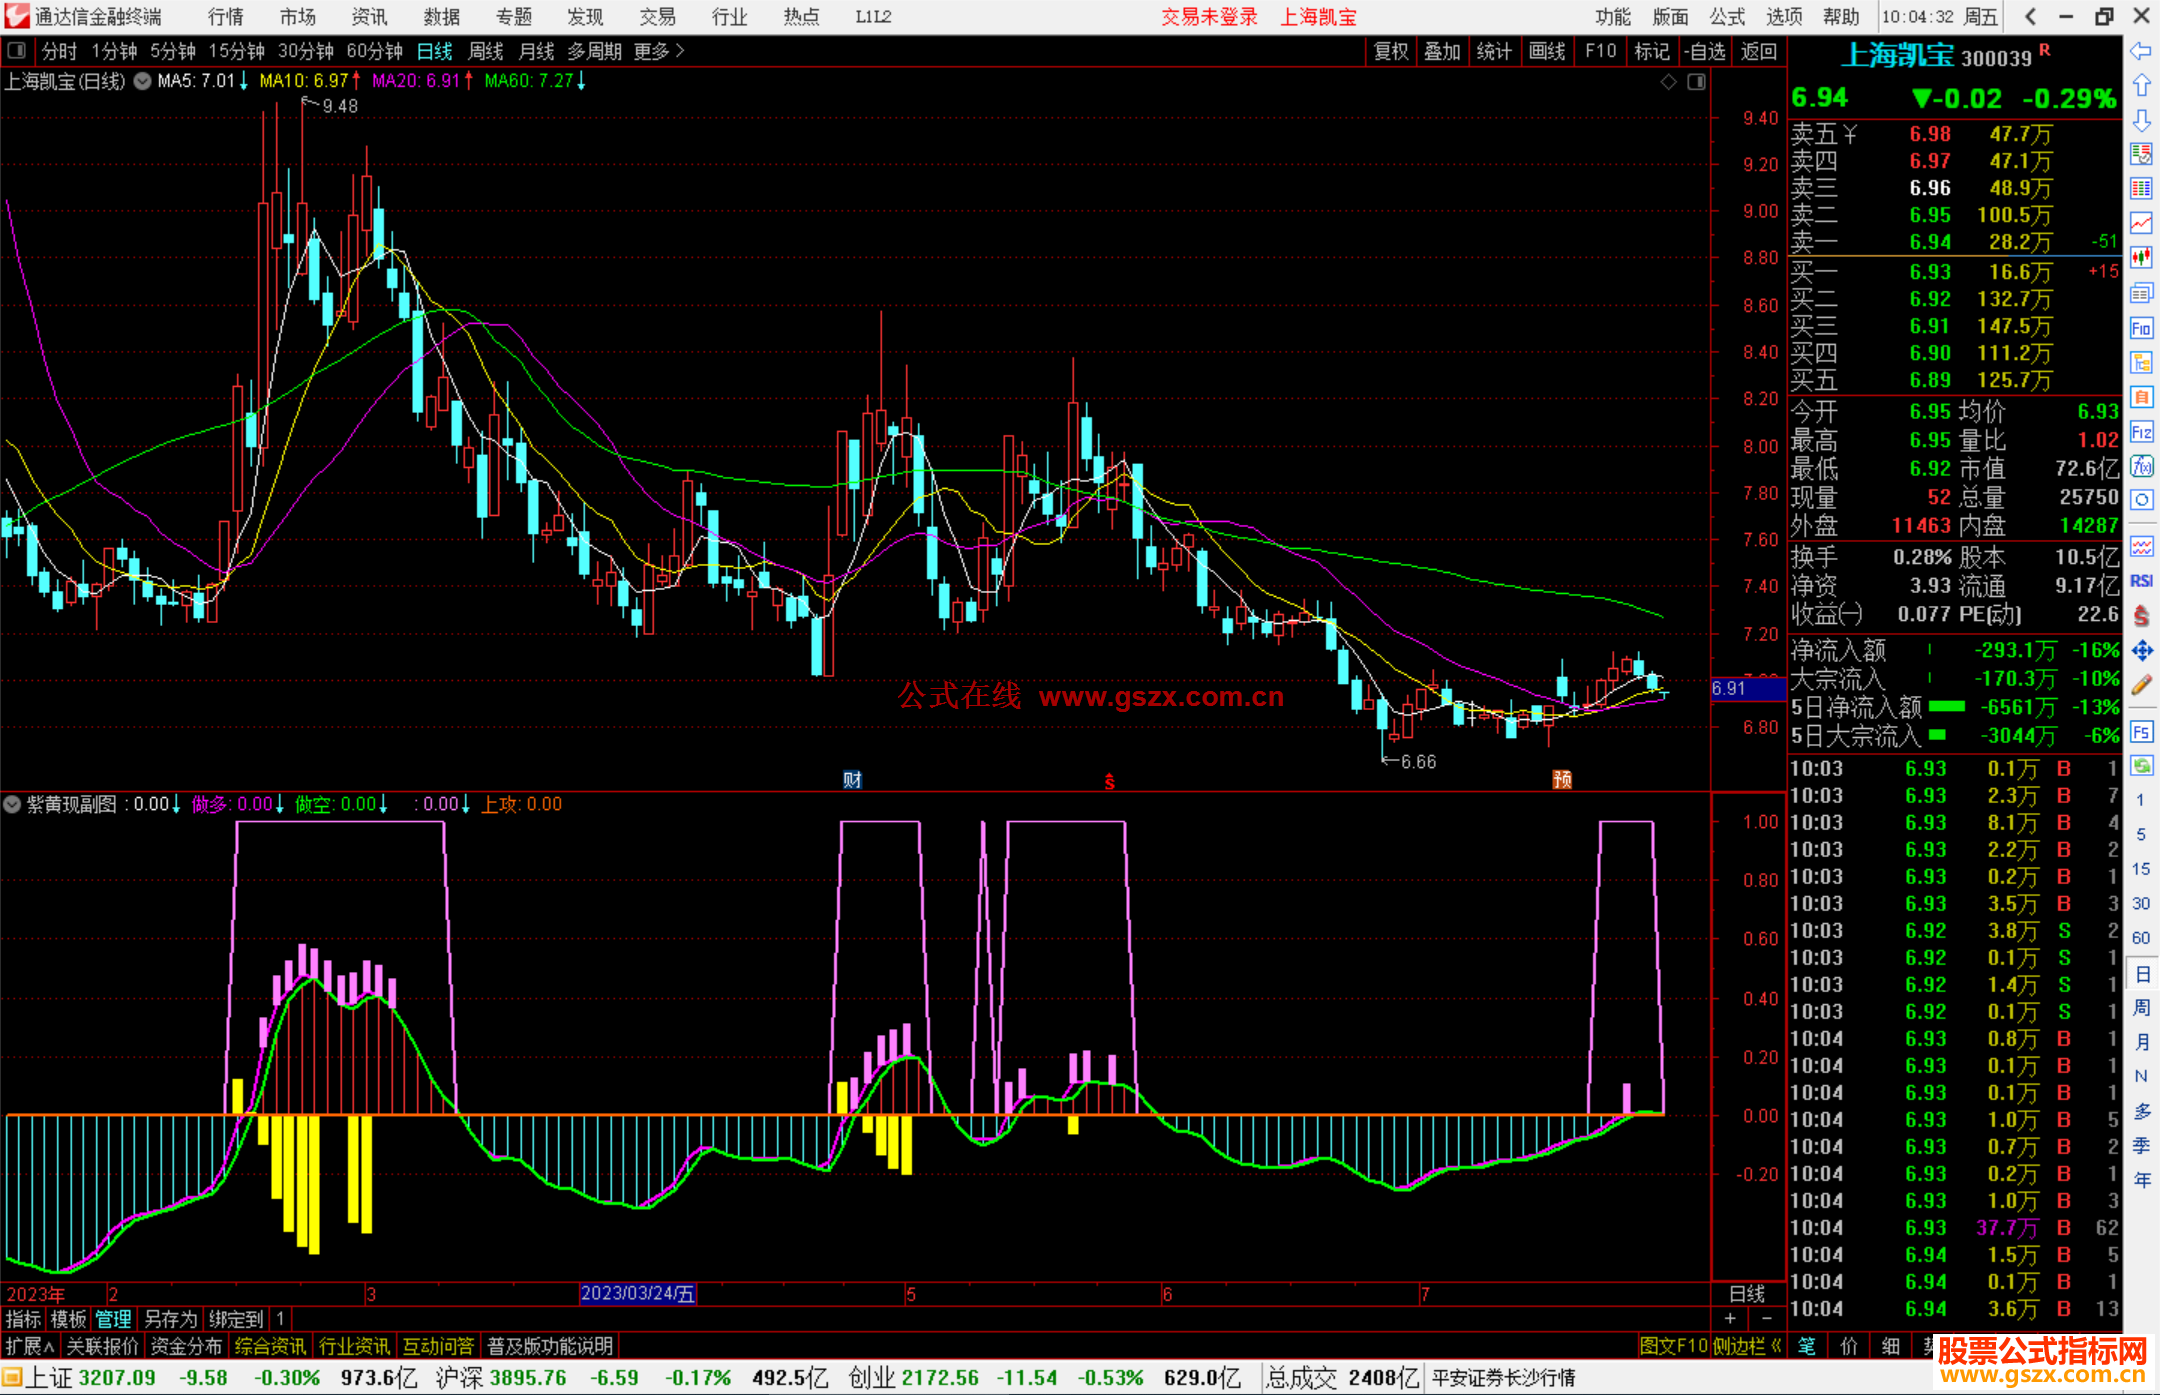
Task: Open the RSI indicator icon
Action: point(2141,581)
